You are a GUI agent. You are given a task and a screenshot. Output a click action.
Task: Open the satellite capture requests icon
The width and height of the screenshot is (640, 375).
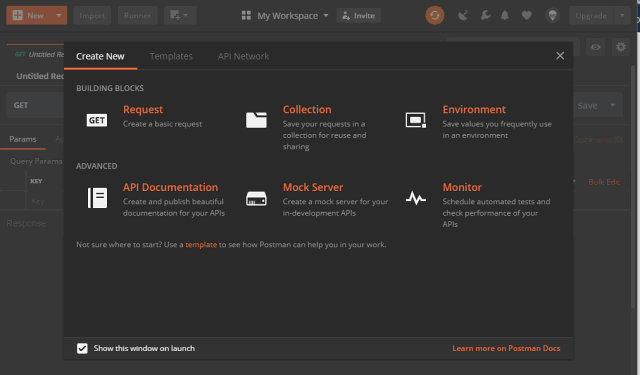click(x=463, y=16)
